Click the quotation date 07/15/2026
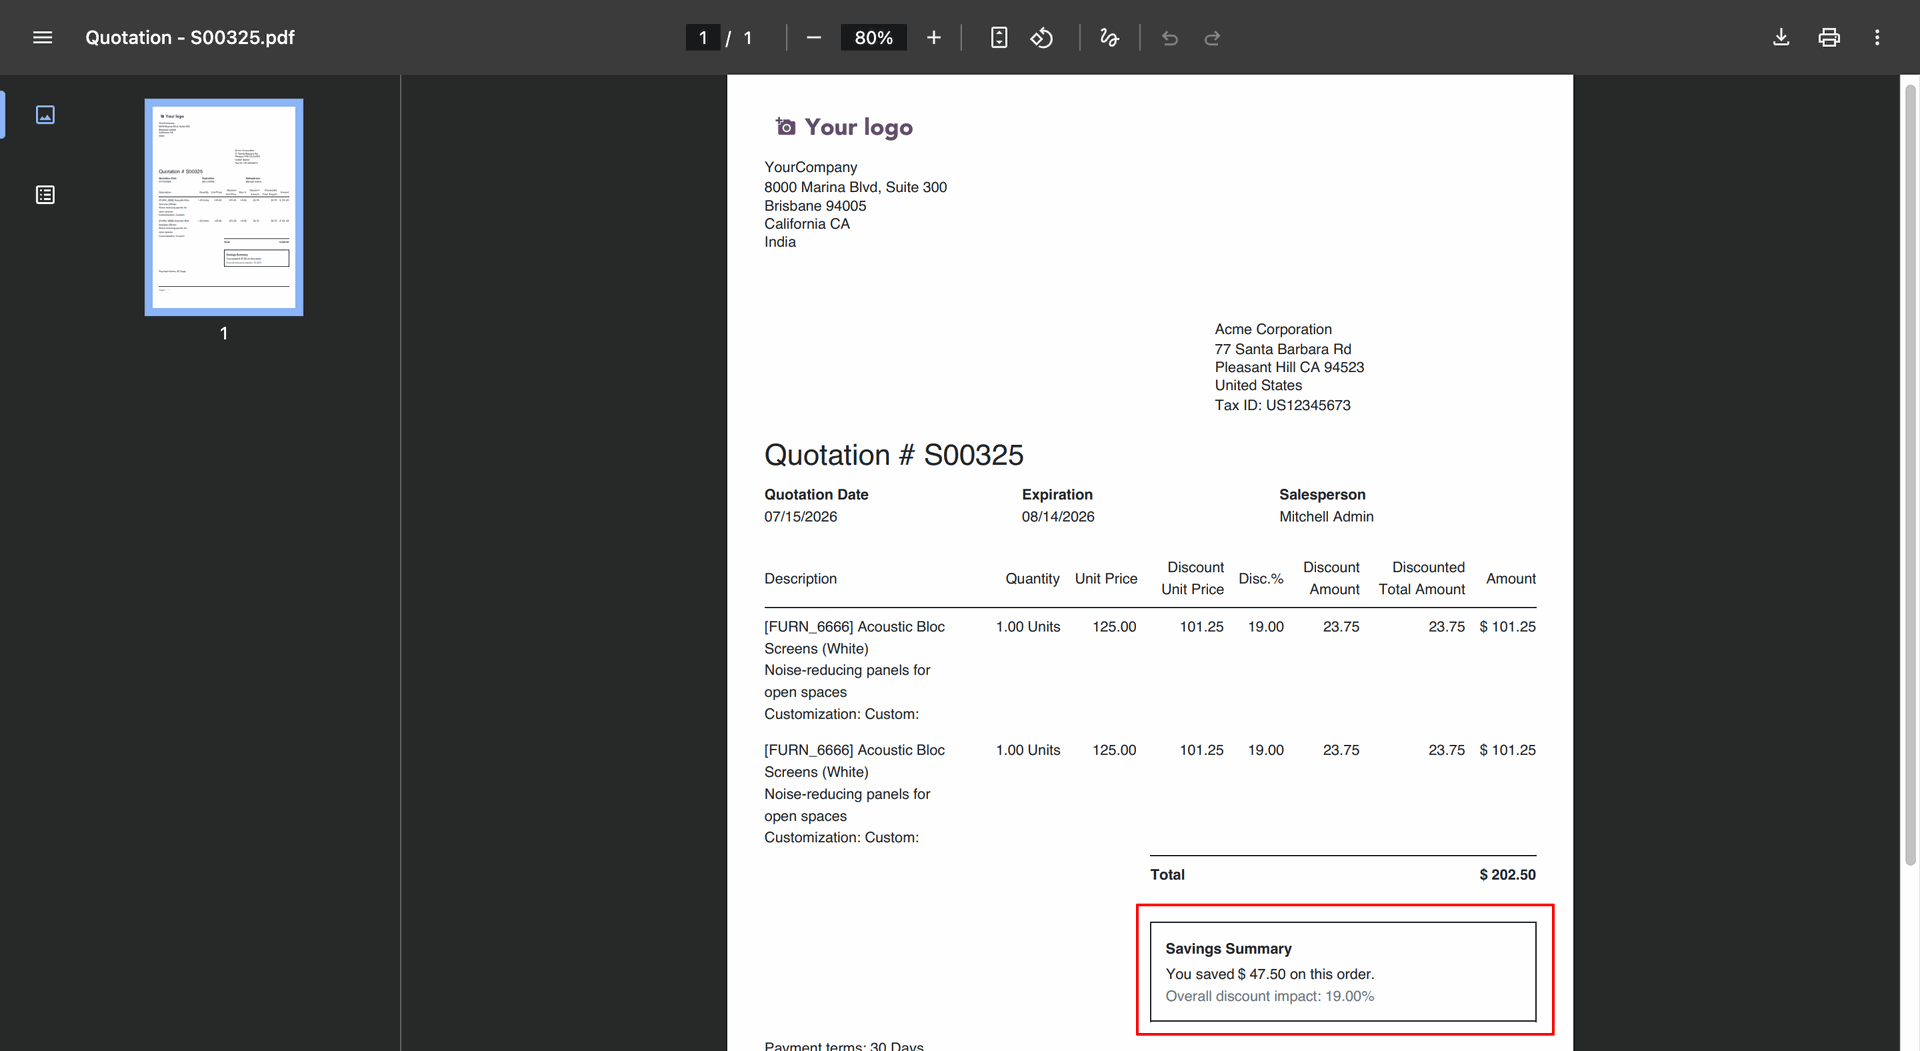The width and height of the screenshot is (1920, 1051). (x=801, y=517)
